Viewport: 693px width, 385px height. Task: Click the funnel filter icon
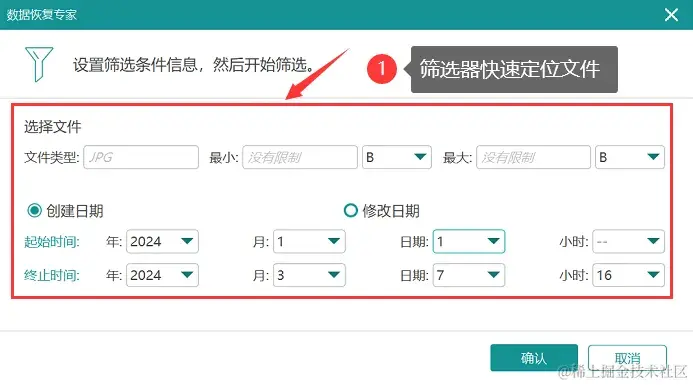click(x=39, y=65)
